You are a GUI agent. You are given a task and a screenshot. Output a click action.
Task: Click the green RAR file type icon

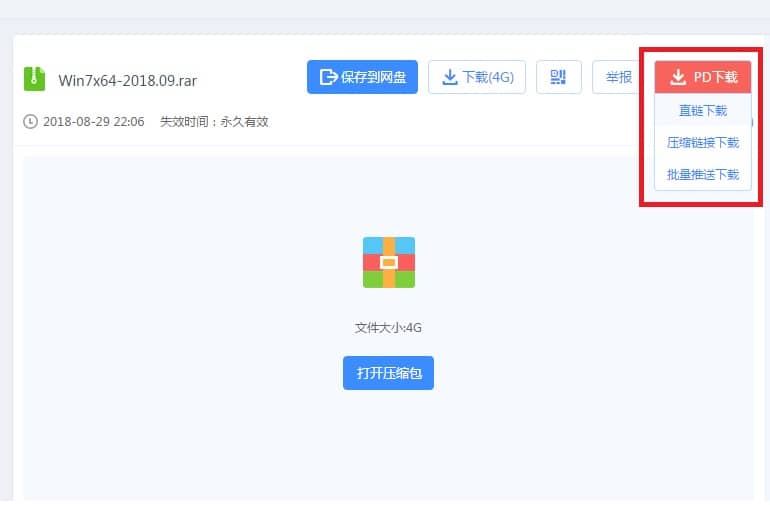point(34,79)
